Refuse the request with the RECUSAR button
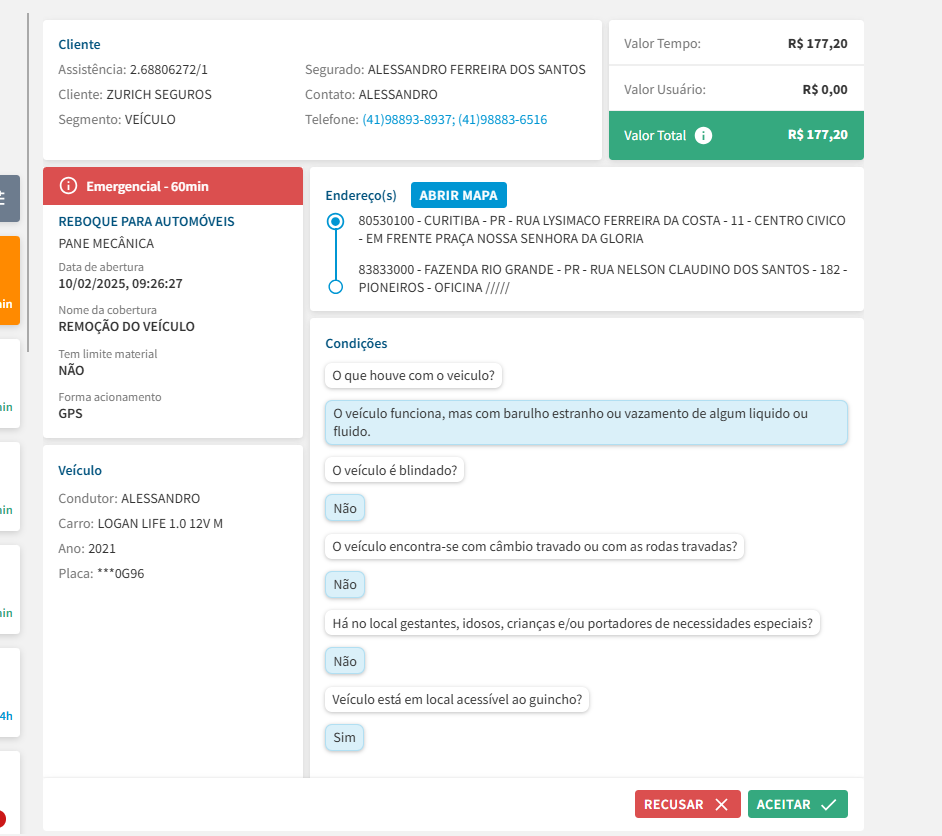 click(687, 804)
